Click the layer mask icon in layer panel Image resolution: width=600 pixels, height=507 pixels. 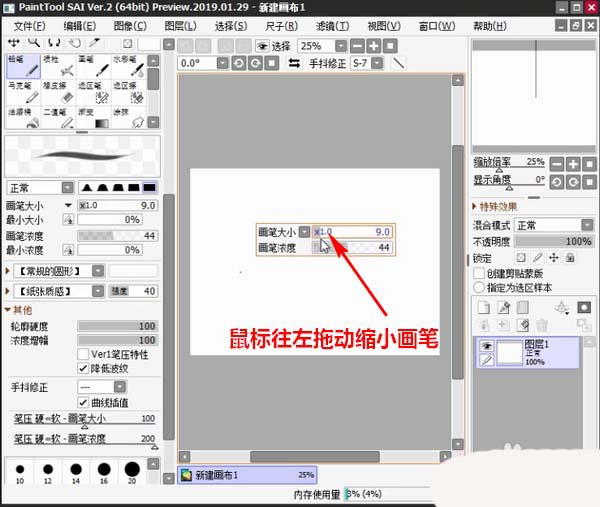pos(584,307)
